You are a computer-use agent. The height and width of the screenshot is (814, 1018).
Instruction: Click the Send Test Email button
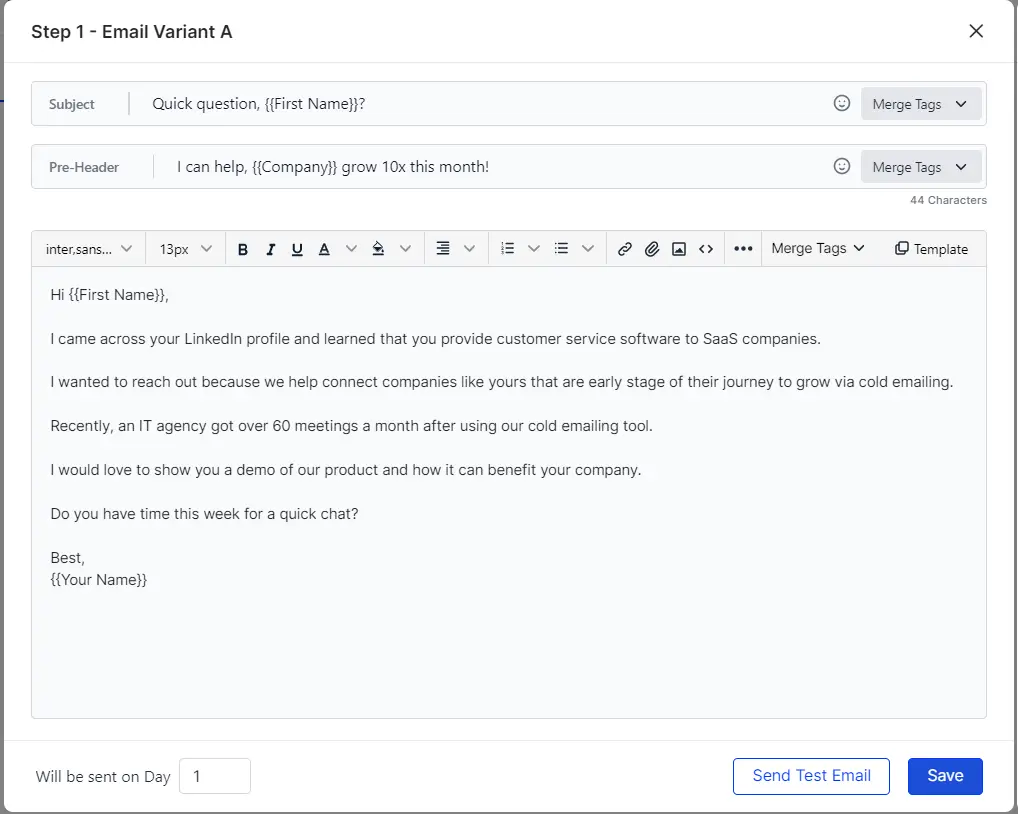[811, 776]
